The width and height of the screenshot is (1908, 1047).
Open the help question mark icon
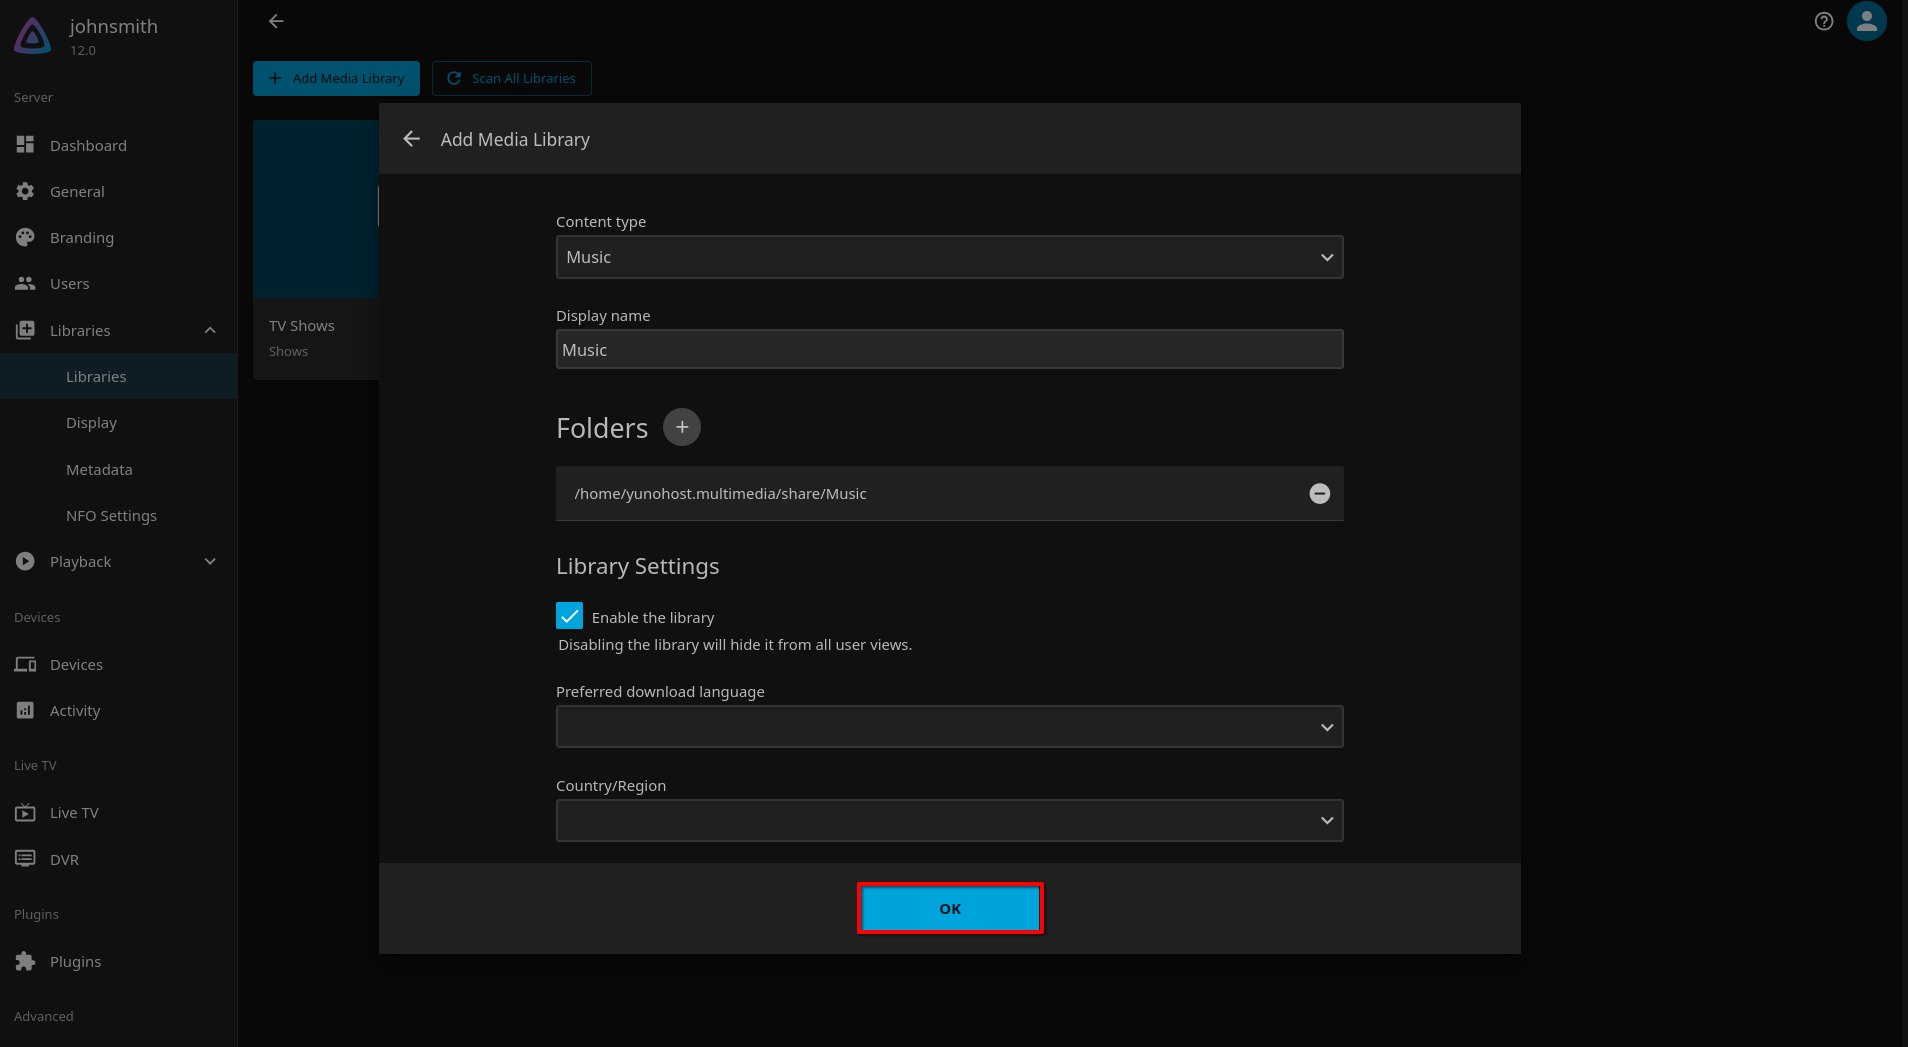(1824, 21)
